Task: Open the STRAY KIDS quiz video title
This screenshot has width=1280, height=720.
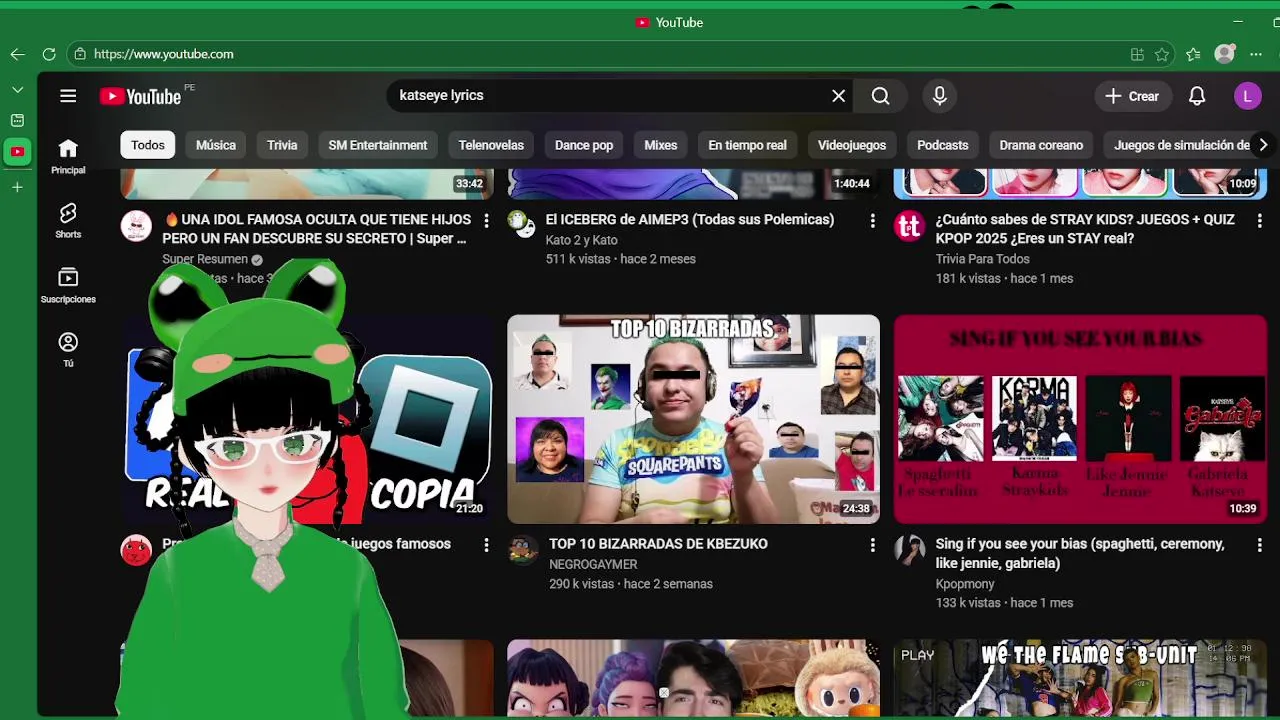Action: 1086,229
